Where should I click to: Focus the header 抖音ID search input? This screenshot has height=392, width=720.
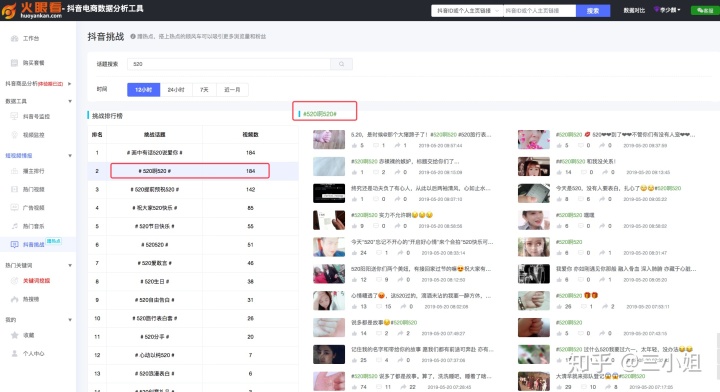point(540,11)
